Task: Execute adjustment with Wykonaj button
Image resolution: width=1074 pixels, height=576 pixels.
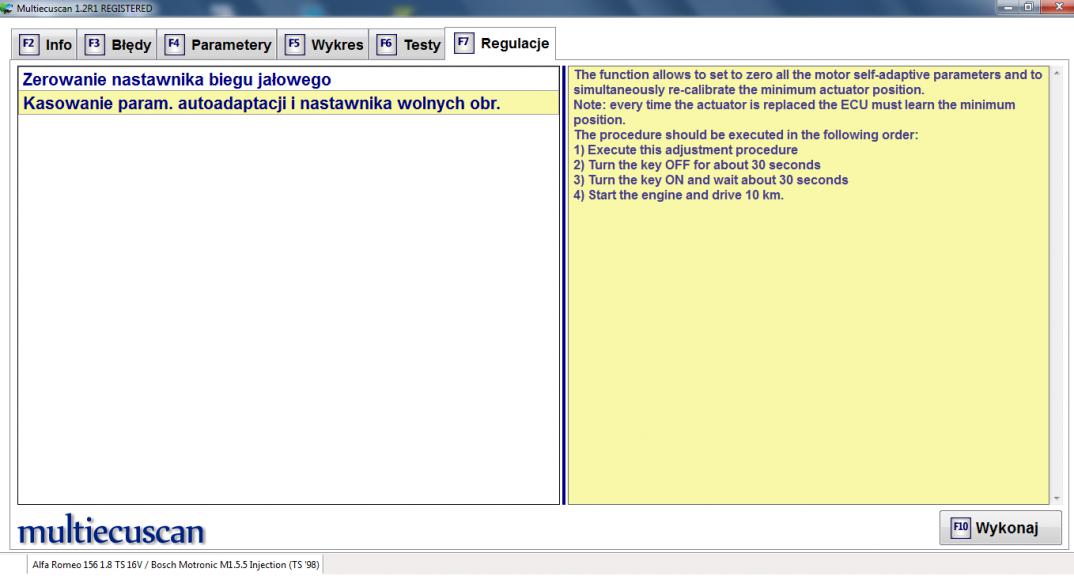Action: (x=1000, y=527)
